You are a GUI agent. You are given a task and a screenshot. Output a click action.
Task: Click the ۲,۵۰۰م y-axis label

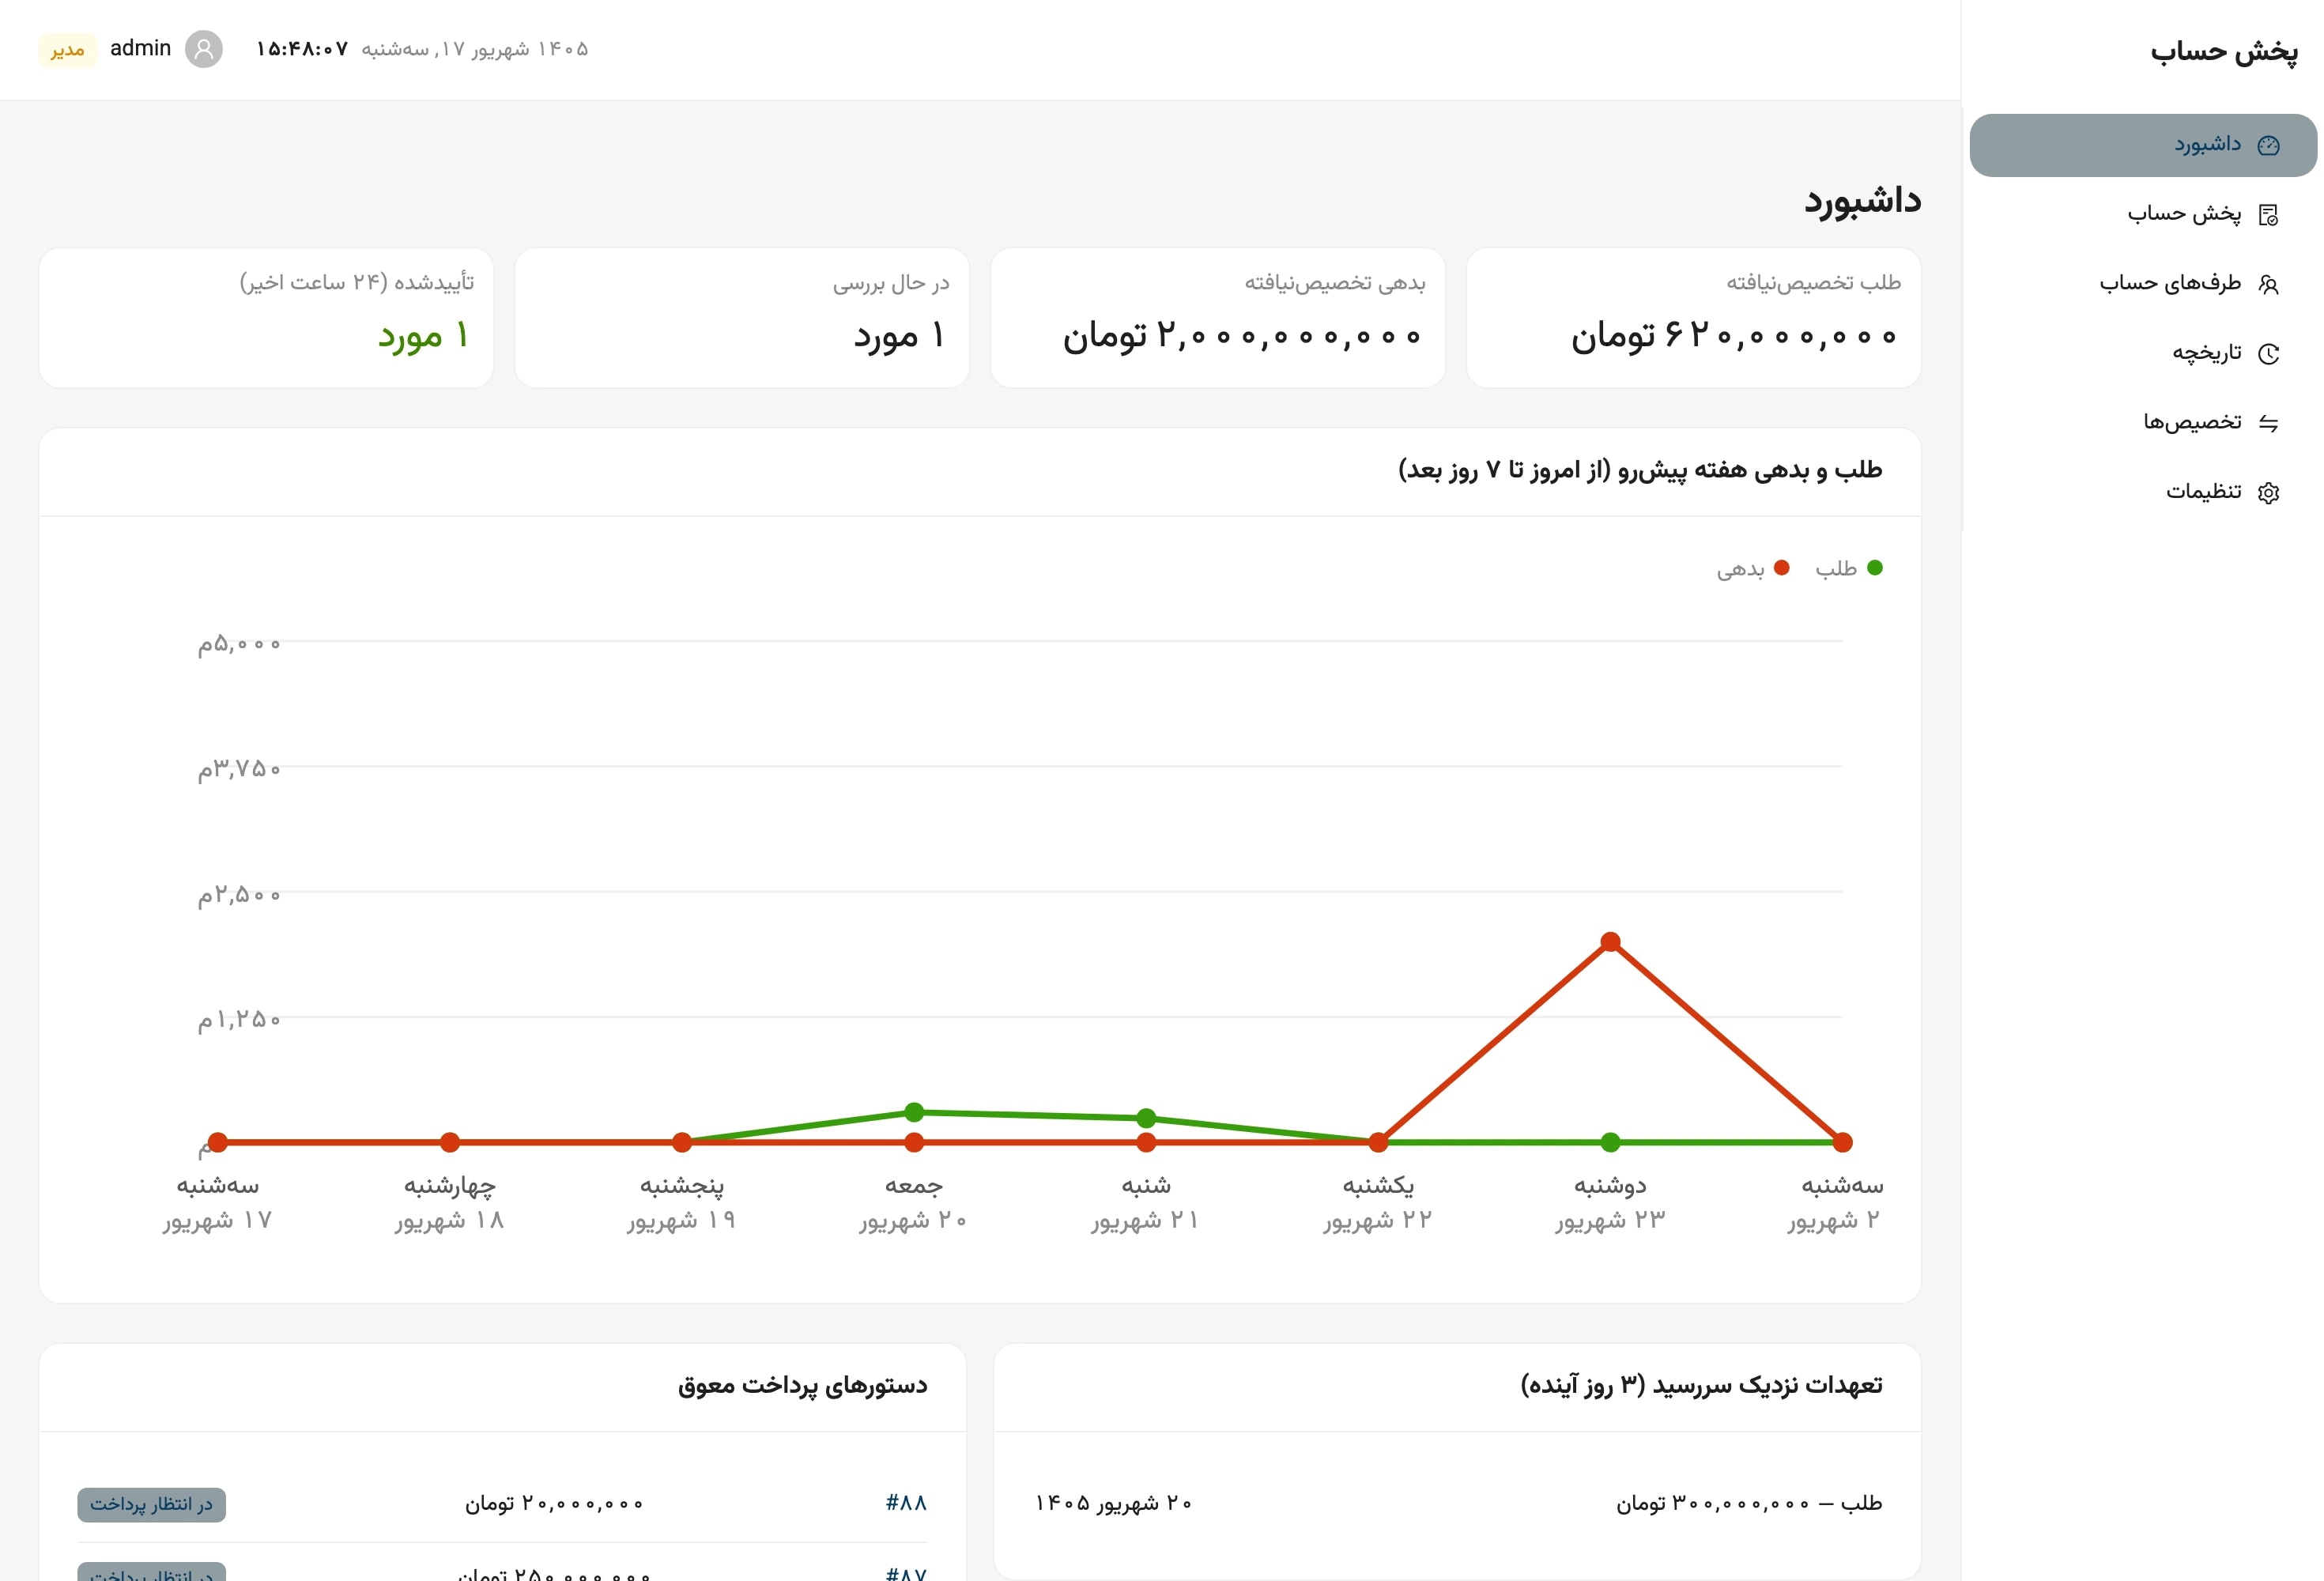coord(239,893)
